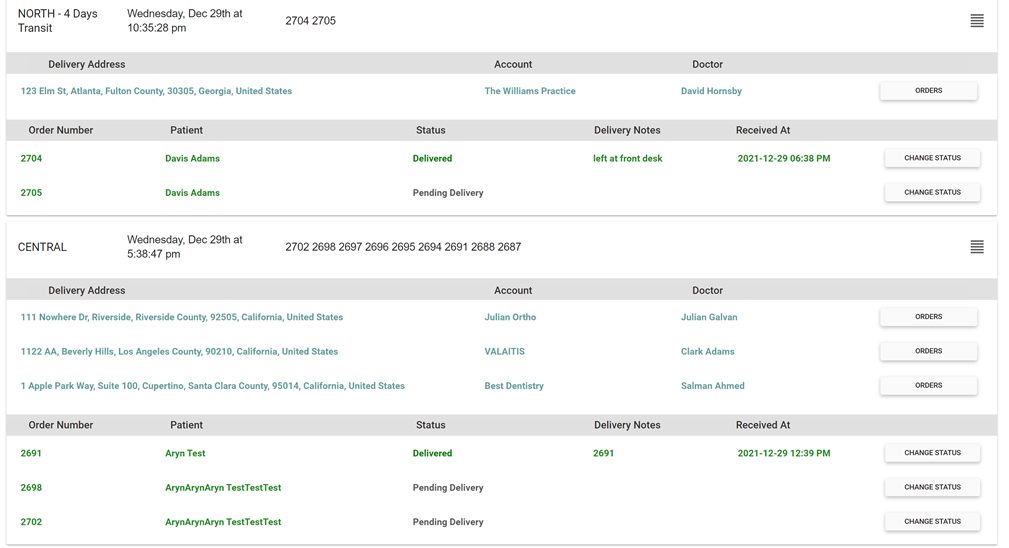Open orders for The Williams Practice address
Viewport: 1009px width, 548px height.
(x=929, y=91)
